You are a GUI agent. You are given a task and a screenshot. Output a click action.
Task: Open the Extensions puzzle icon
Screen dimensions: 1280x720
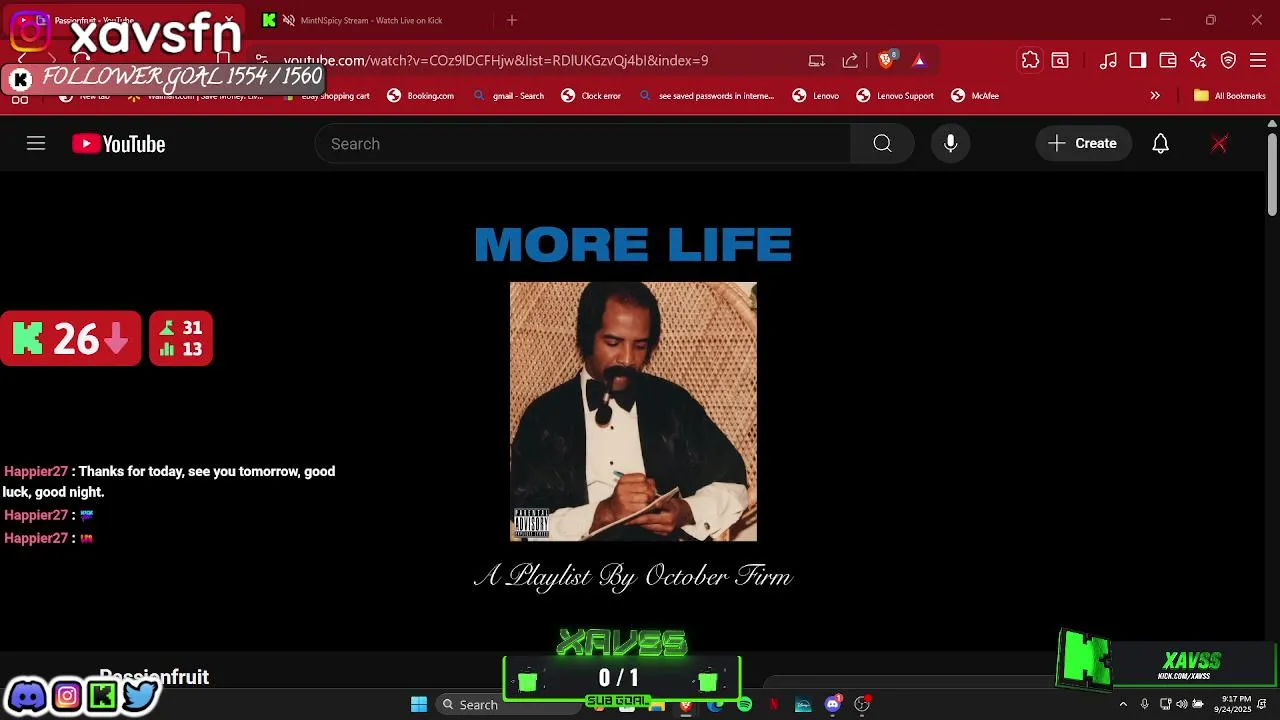(x=1030, y=60)
